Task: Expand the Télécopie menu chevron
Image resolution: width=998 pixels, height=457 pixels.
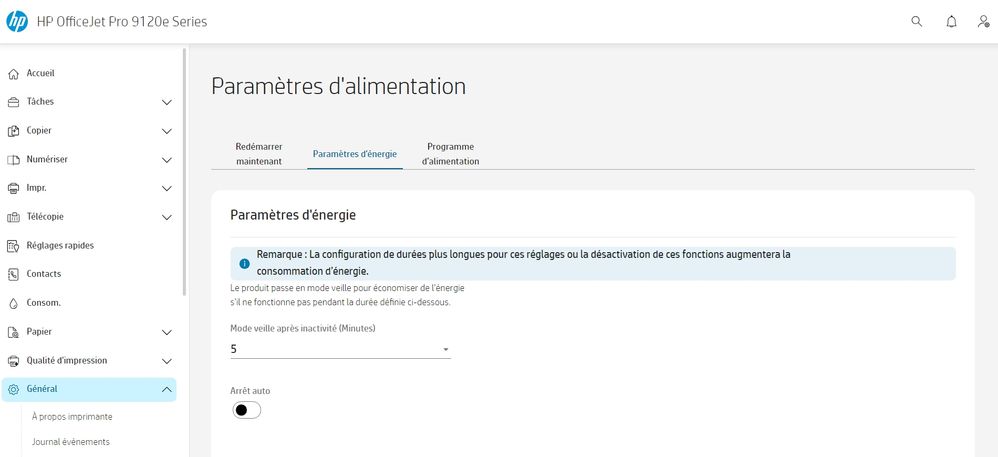Action: click(x=167, y=217)
